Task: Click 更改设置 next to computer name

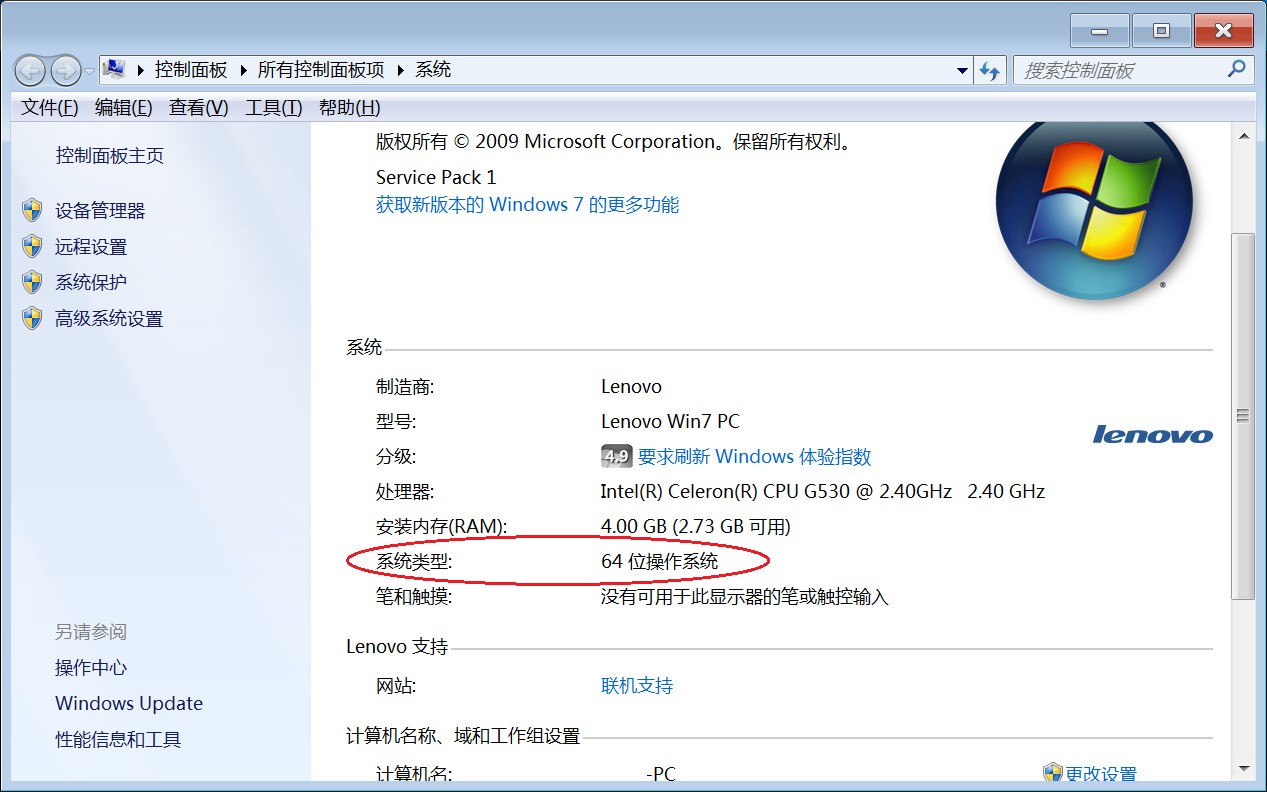Action: (1100, 774)
